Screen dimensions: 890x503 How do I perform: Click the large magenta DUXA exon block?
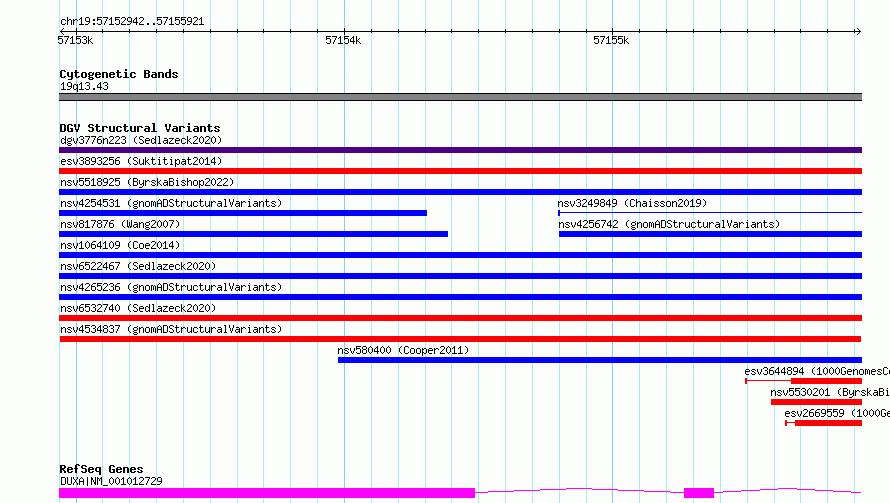pyautogui.click(x=267, y=493)
